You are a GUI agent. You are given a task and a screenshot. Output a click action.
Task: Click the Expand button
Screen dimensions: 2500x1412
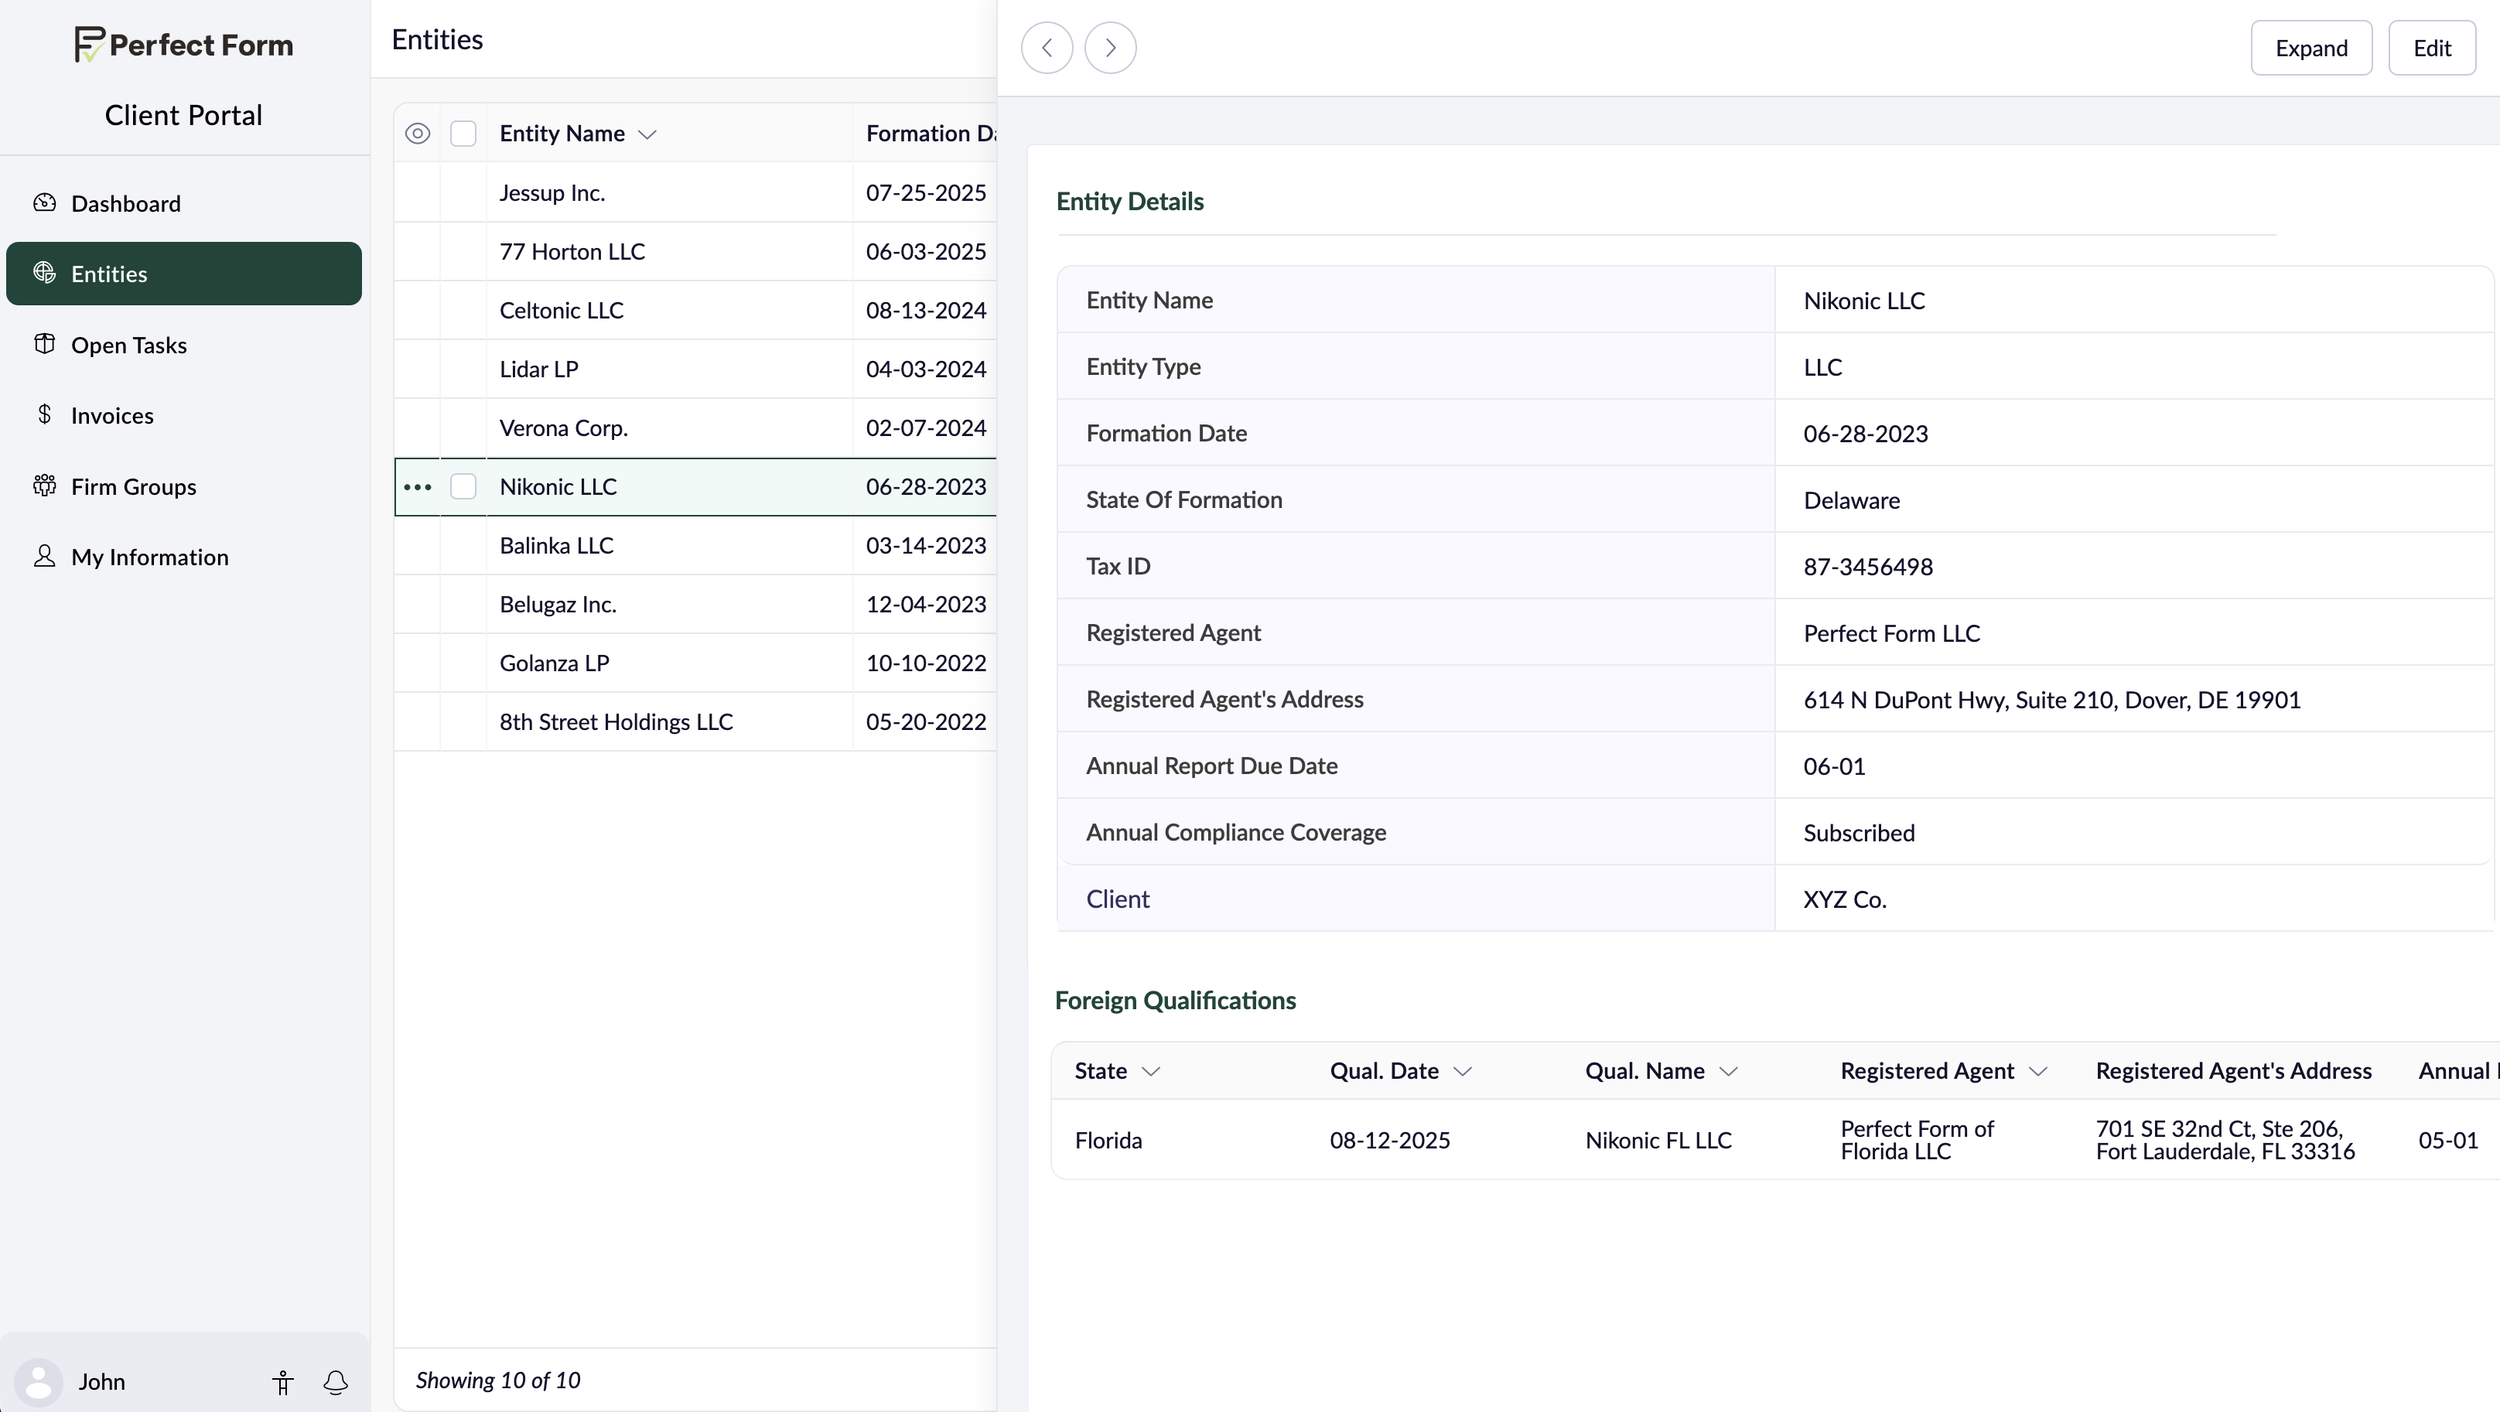(x=2311, y=48)
